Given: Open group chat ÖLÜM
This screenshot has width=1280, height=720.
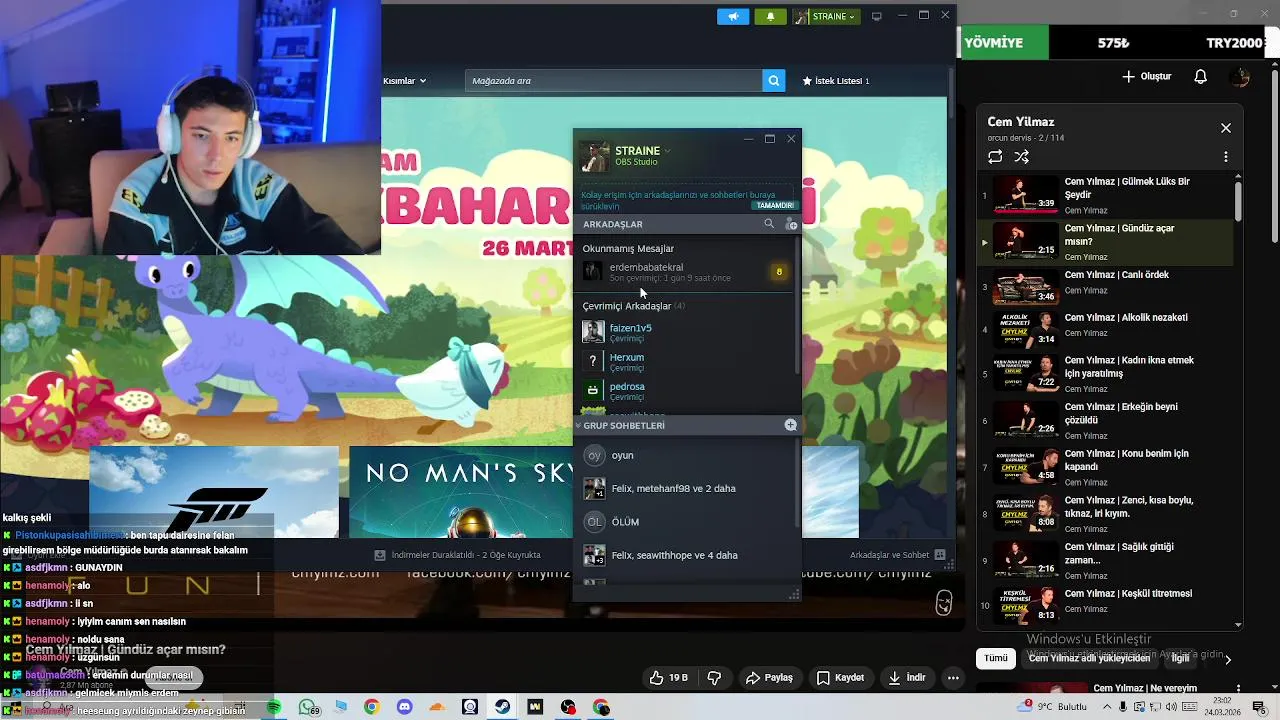Looking at the screenshot, I should [x=686, y=522].
